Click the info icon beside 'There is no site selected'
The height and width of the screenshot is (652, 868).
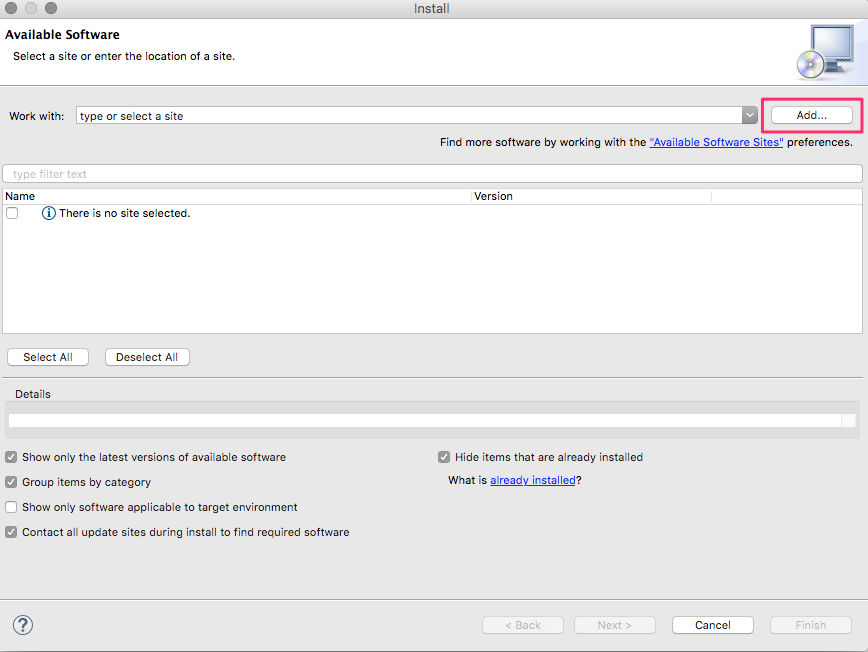(x=48, y=212)
